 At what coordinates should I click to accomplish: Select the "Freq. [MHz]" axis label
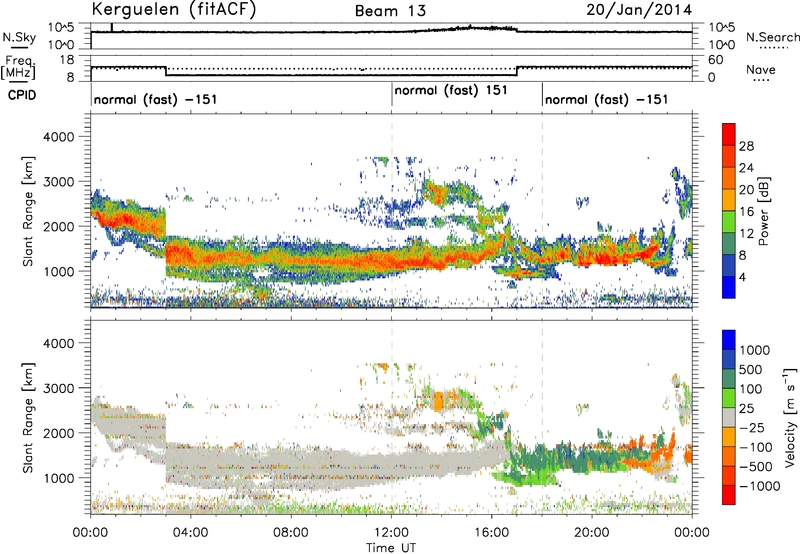[18, 67]
